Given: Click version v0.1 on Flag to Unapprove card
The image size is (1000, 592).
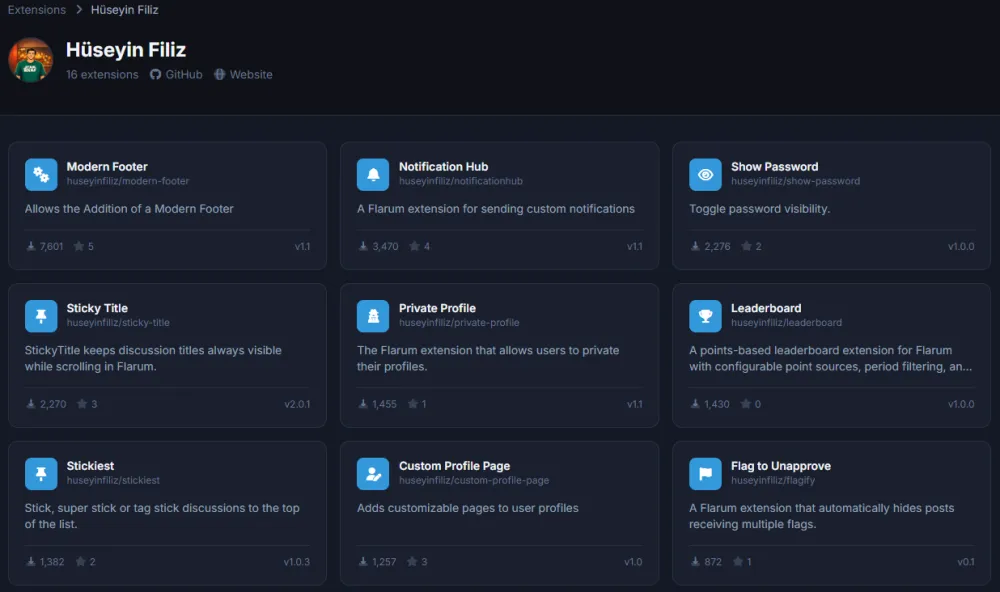Looking at the screenshot, I should point(966,561).
